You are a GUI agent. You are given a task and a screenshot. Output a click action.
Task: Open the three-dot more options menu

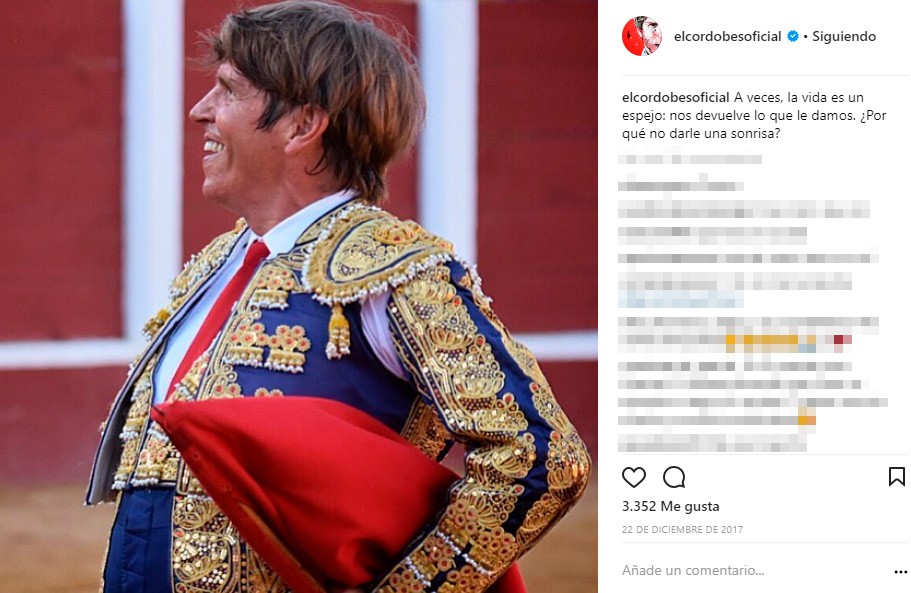click(x=901, y=572)
